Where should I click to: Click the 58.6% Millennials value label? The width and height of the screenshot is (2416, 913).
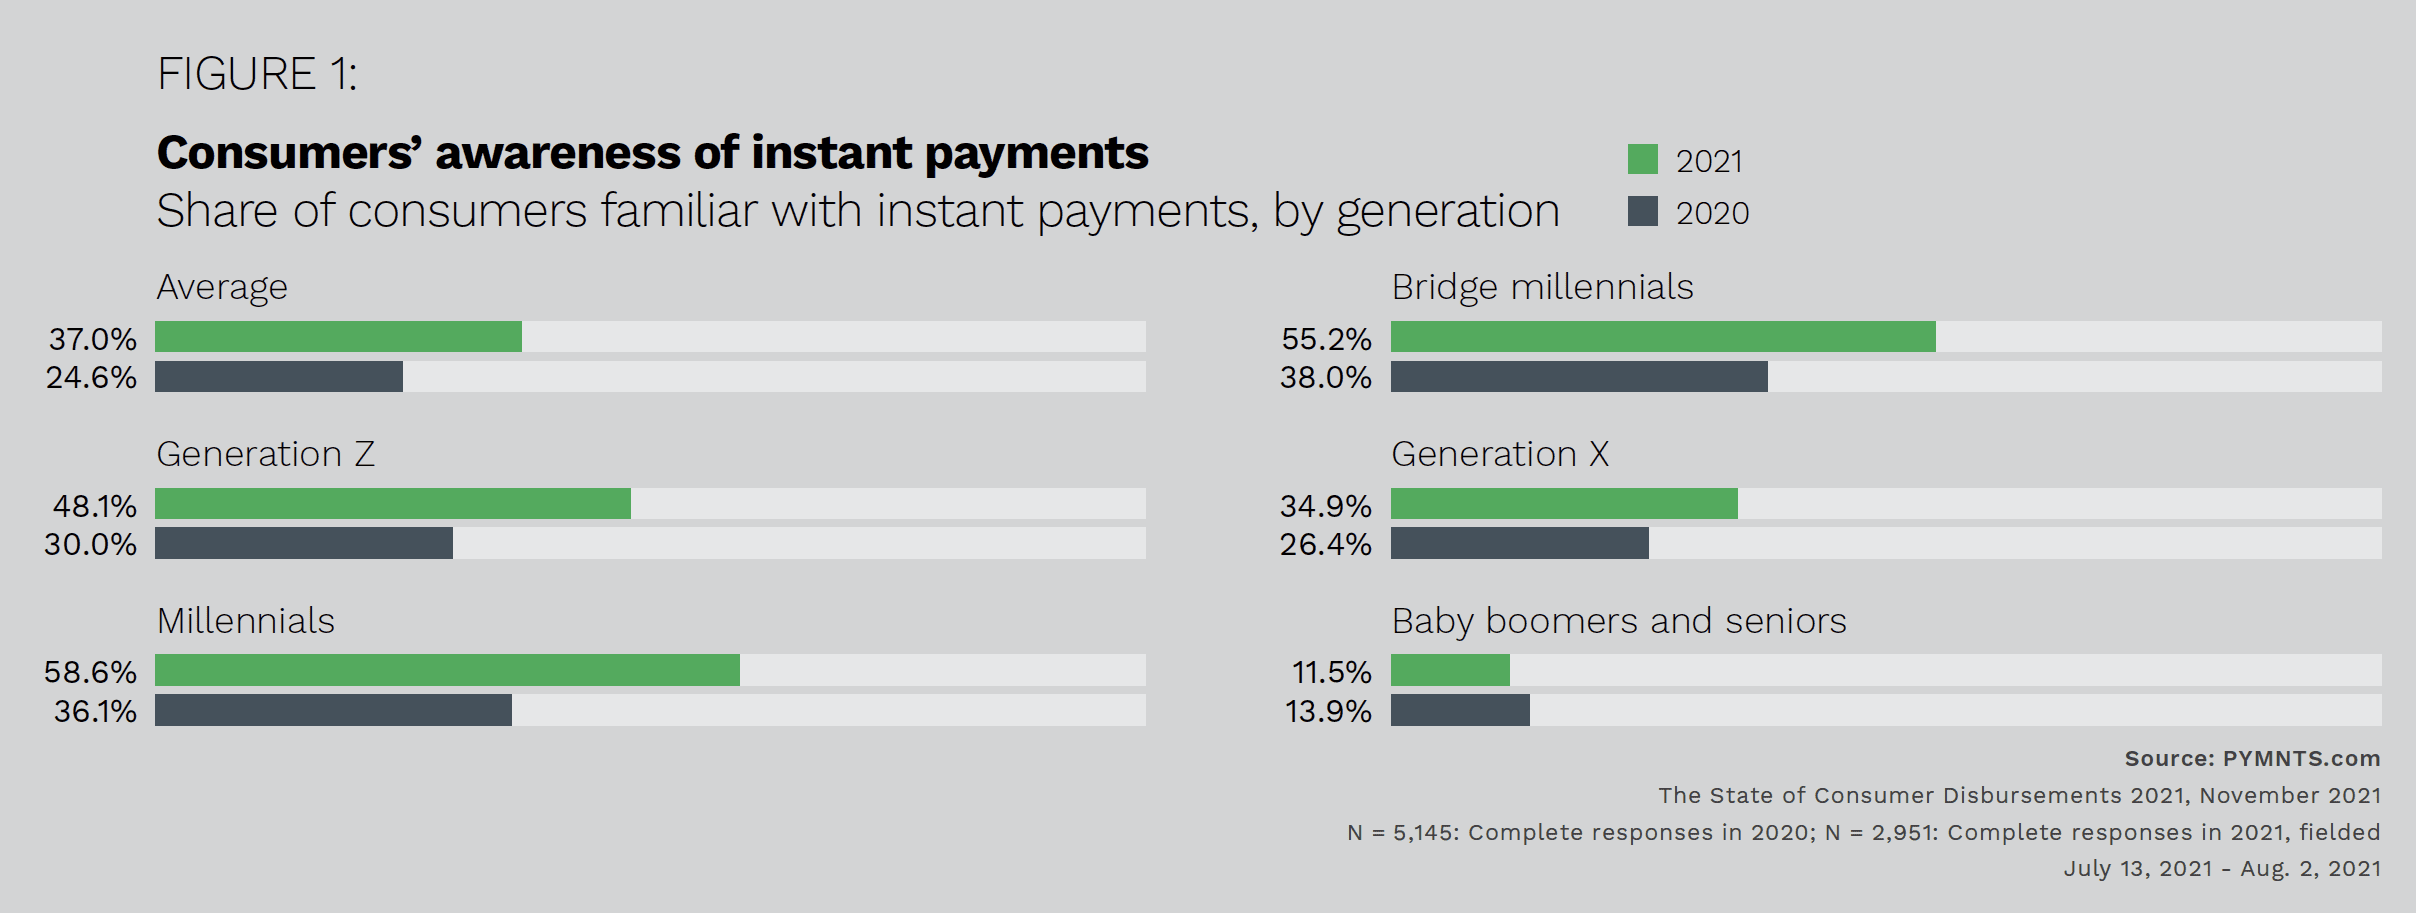click(90, 672)
